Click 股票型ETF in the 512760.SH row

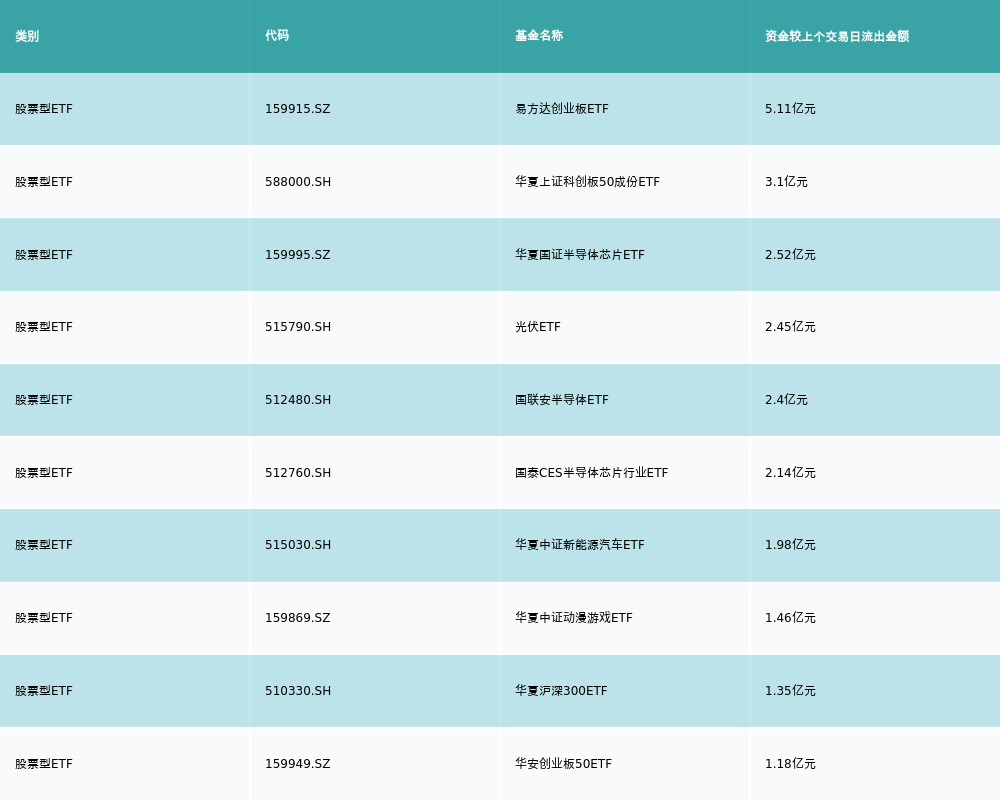[x=44, y=473]
